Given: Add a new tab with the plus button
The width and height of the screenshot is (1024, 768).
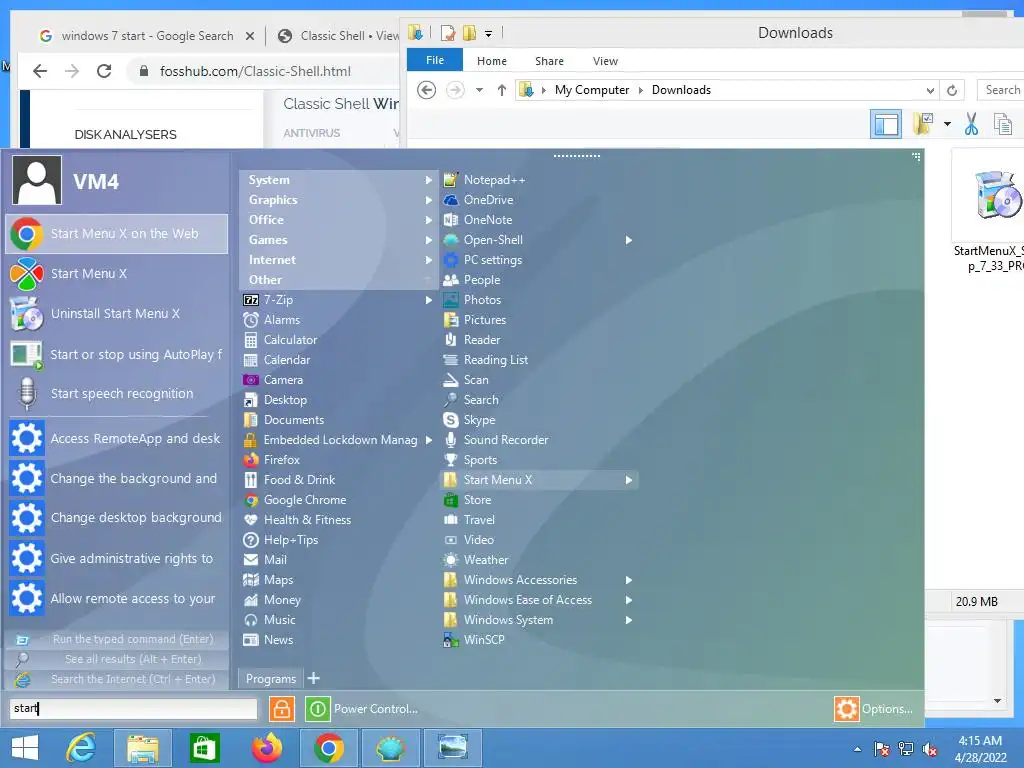Looking at the screenshot, I should click(313, 679).
